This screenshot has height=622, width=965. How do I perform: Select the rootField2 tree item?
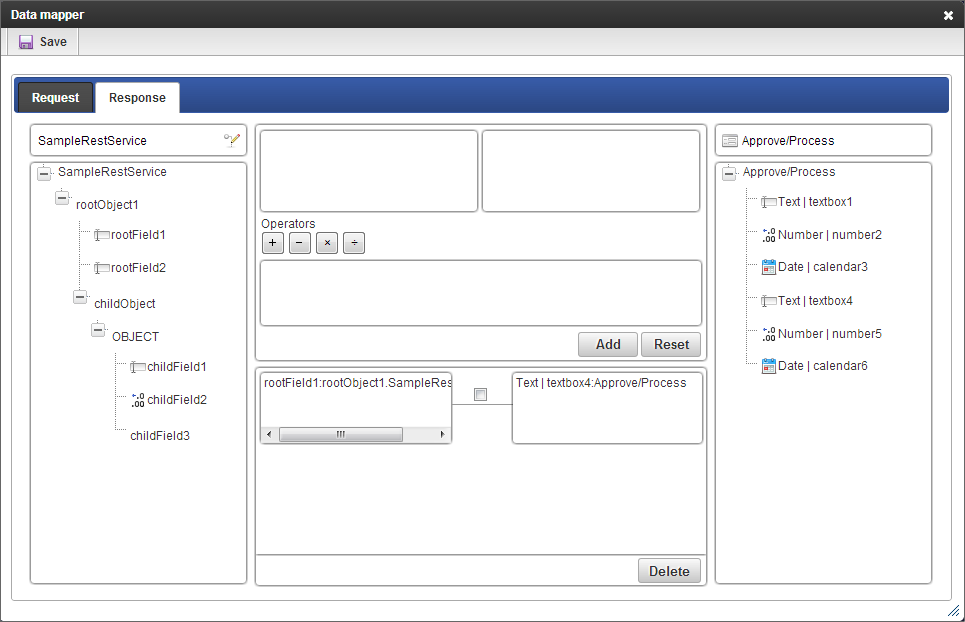click(x=138, y=268)
